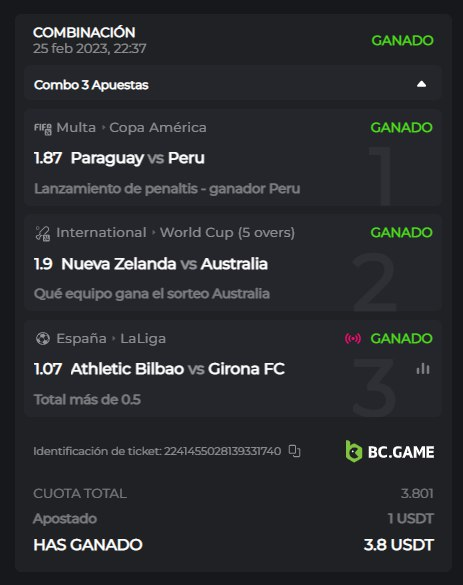Click the top GANADO status label
This screenshot has width=463, height=585.
402,40
